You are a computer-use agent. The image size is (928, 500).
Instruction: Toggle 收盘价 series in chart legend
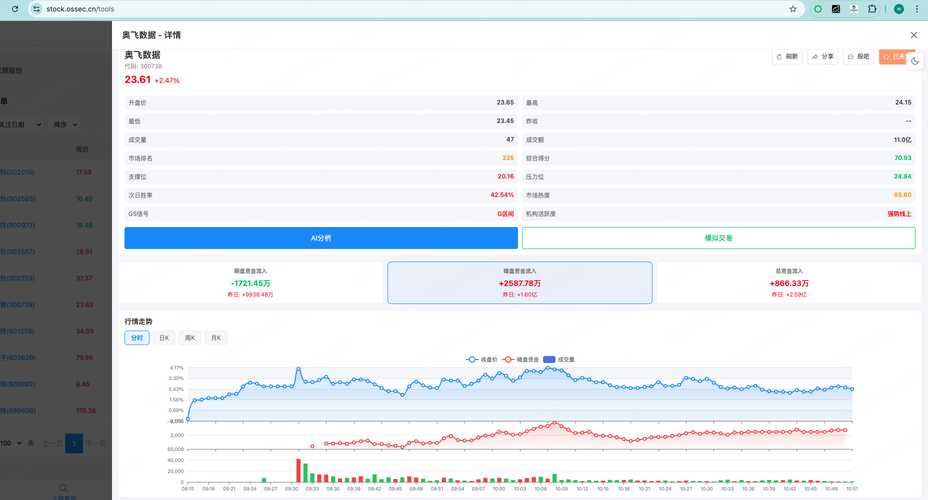[x=482, y=359]
